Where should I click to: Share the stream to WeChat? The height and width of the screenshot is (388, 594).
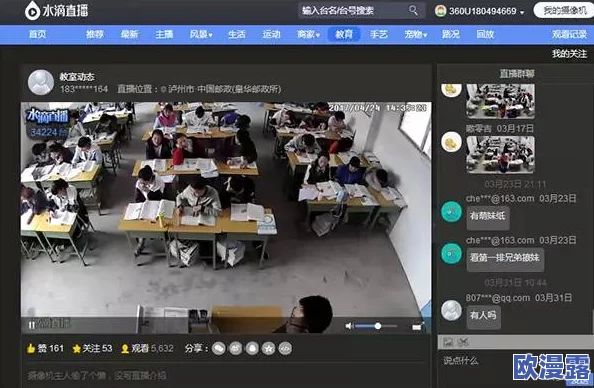coord(219,348)
